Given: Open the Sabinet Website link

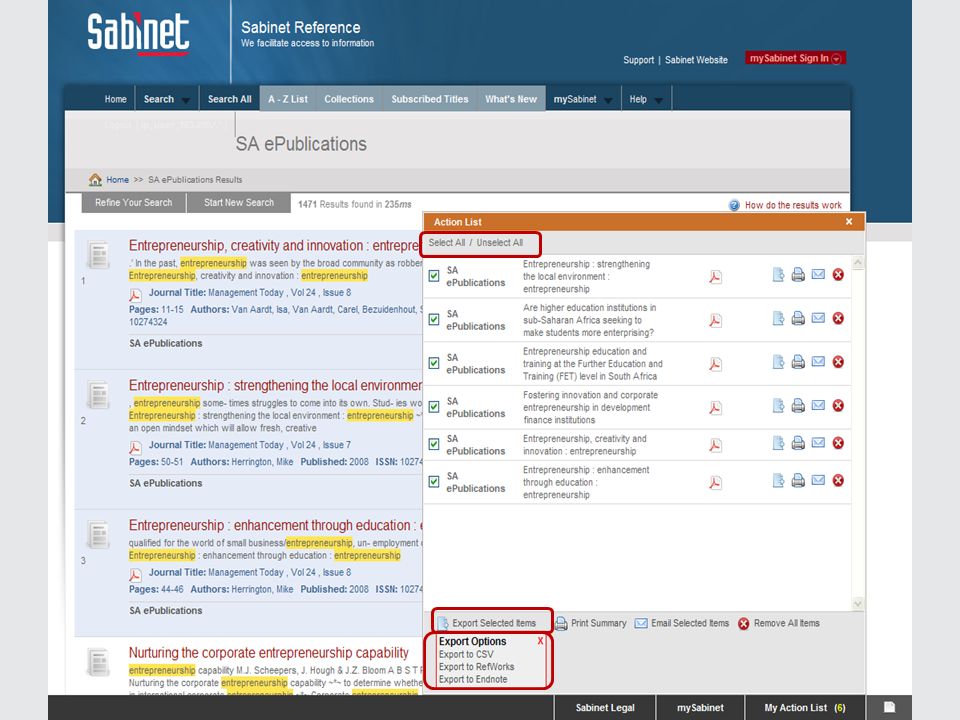Looking at the screenshot, I should pos(696,60).
